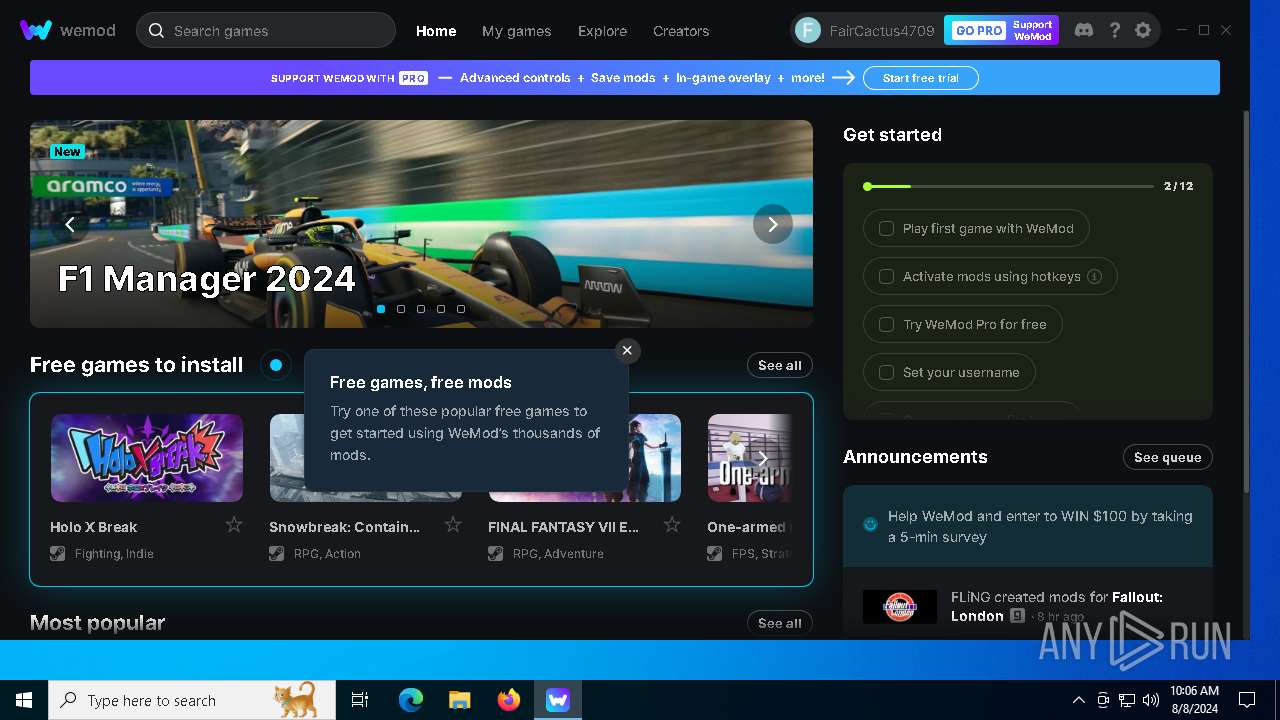
Task: Click the user avatar F icon
Action: [x=808, y=30]
